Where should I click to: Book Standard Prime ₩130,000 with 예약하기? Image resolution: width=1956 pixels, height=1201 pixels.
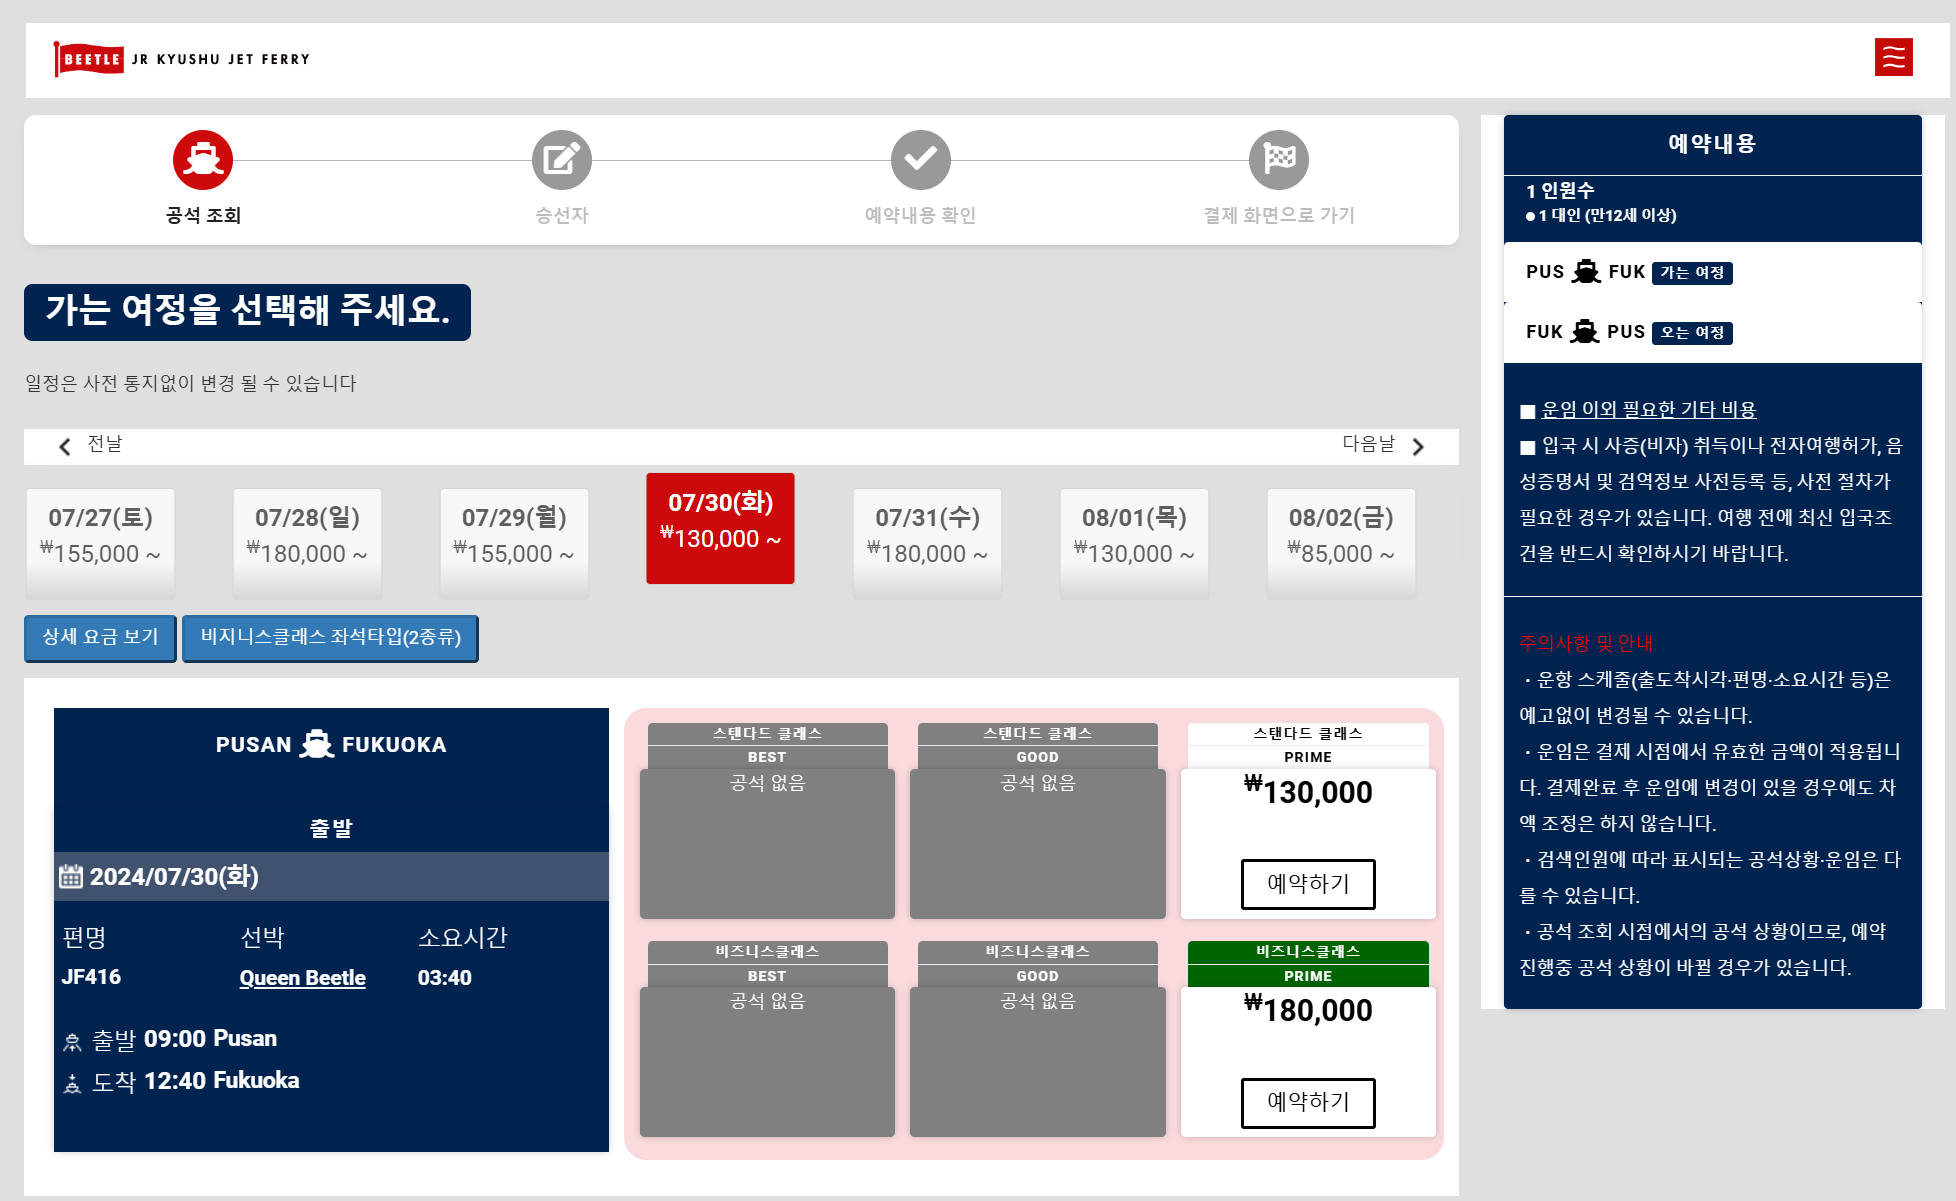1307,884
